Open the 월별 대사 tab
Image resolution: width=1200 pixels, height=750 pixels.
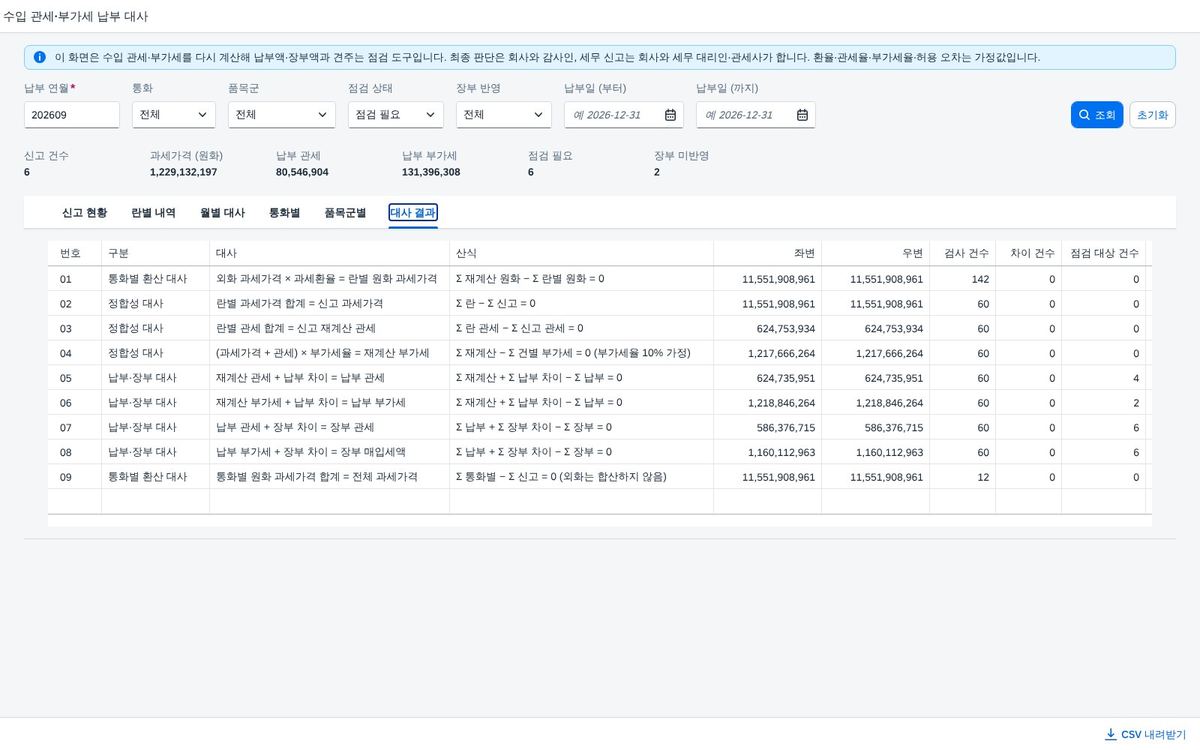coord(222,213)
